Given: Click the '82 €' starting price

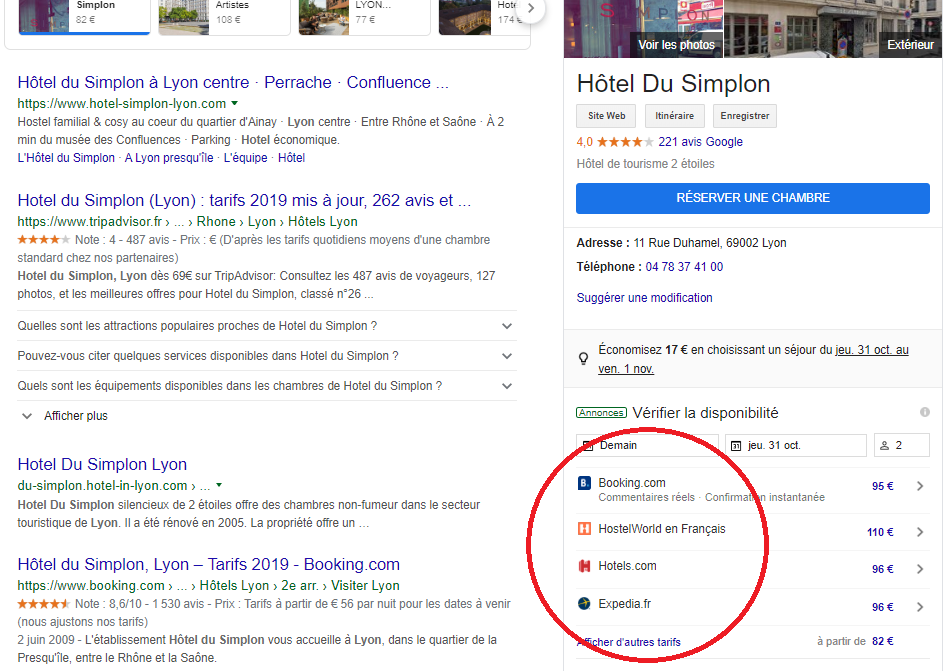Looking at the screenshot, I should point(883,641).
